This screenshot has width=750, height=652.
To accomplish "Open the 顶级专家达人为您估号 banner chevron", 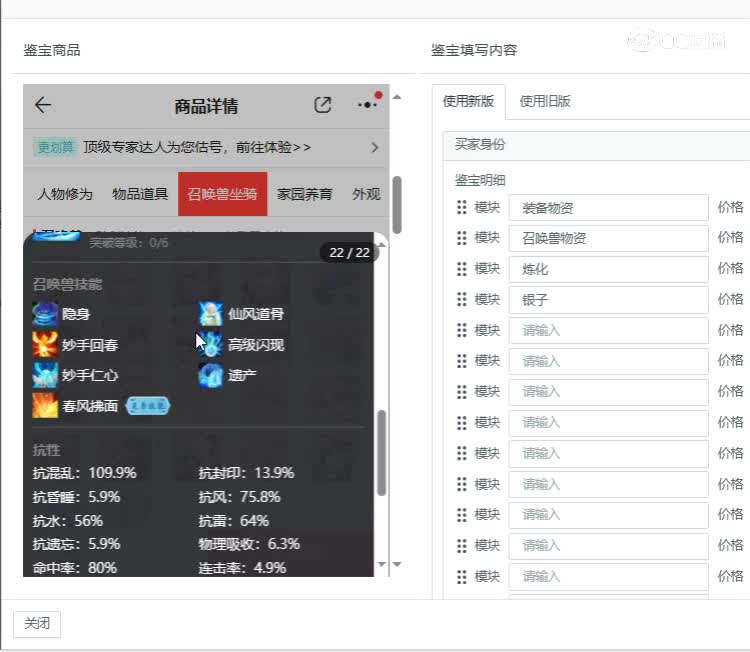I will click(375, 147).
